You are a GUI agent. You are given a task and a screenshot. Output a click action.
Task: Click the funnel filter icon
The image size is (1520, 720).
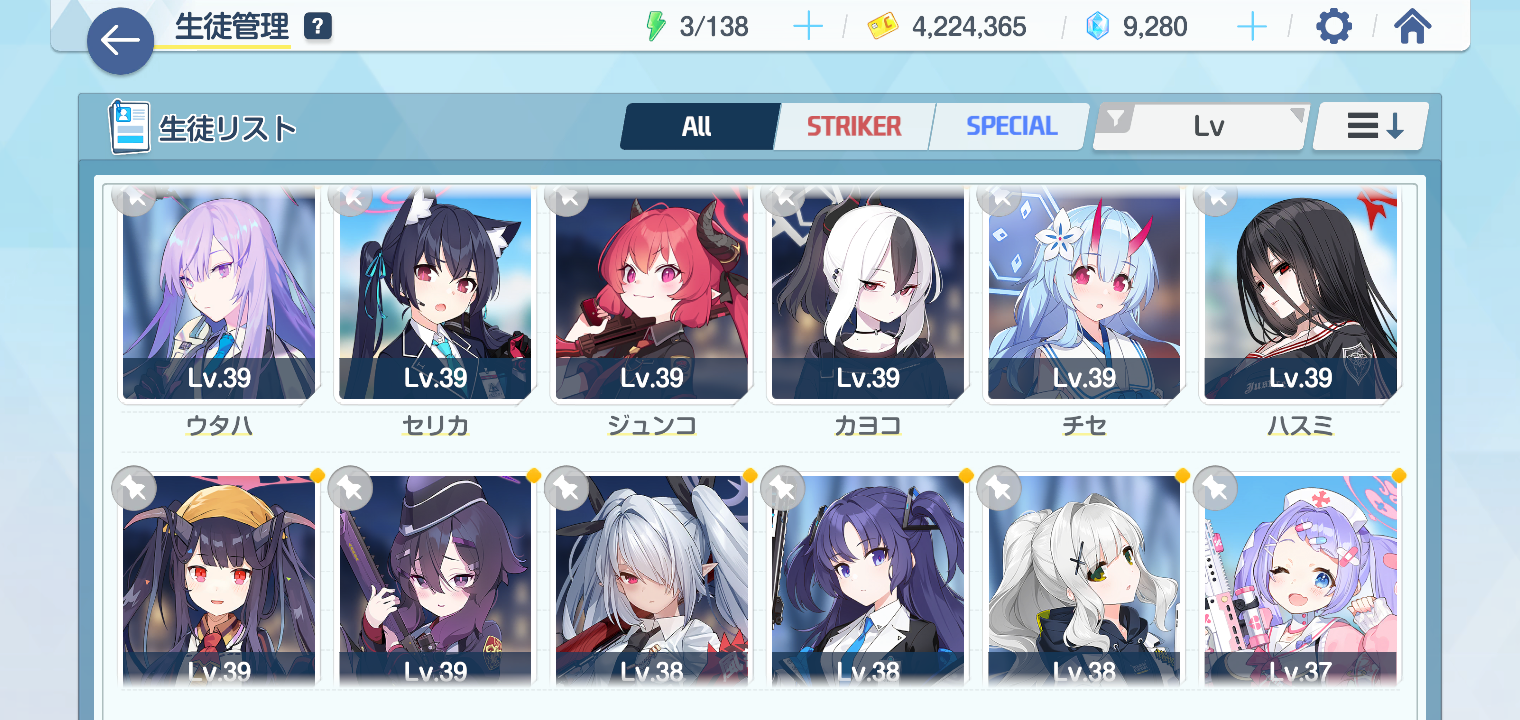click(x=1116, y=120)
